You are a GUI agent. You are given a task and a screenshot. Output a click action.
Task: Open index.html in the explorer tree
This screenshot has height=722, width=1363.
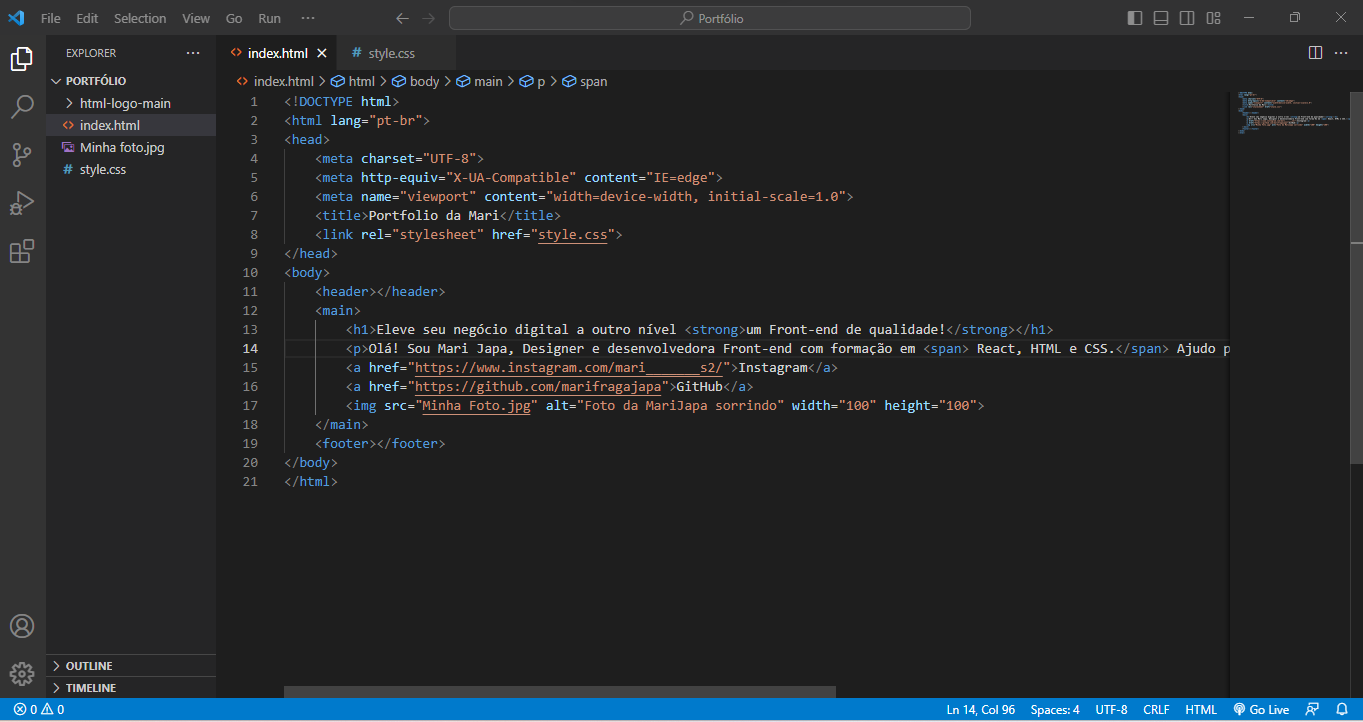click(131, 125)
